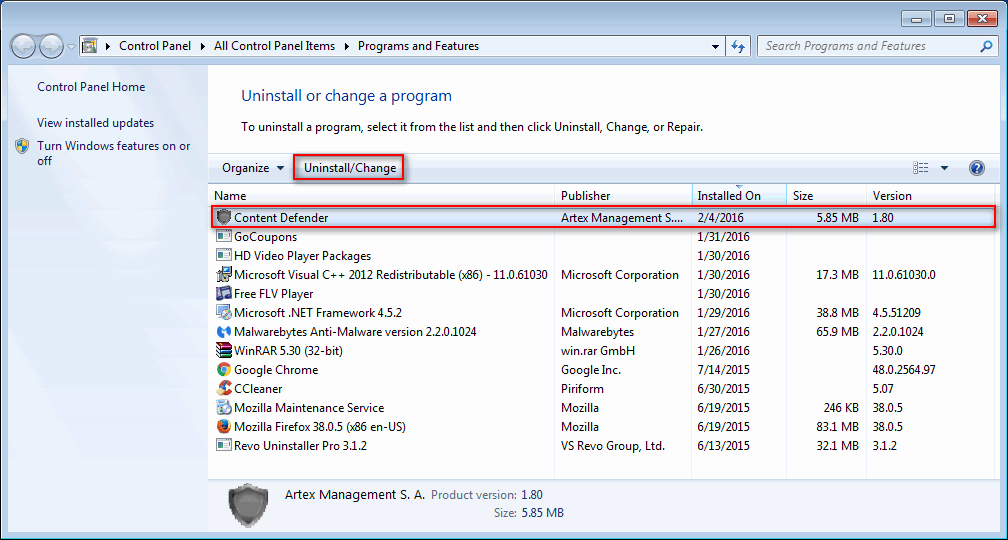This screenshot has height=540, width=1008.
Task: Click the refresh icon beside address bar
Action: tap(737, 46)
